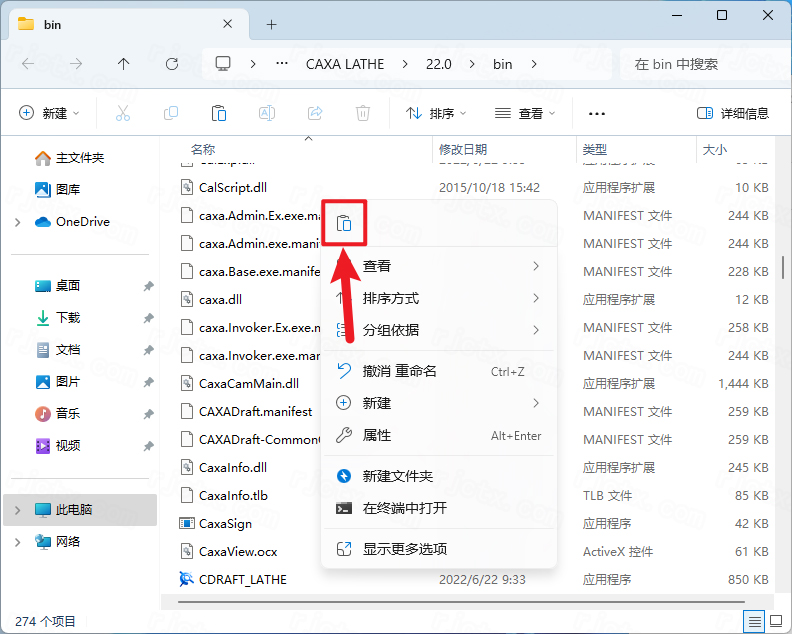Choose 在终端中打开 in context menu
The image size is (792, 634).
pyautogui.click(x=404, y=508)
